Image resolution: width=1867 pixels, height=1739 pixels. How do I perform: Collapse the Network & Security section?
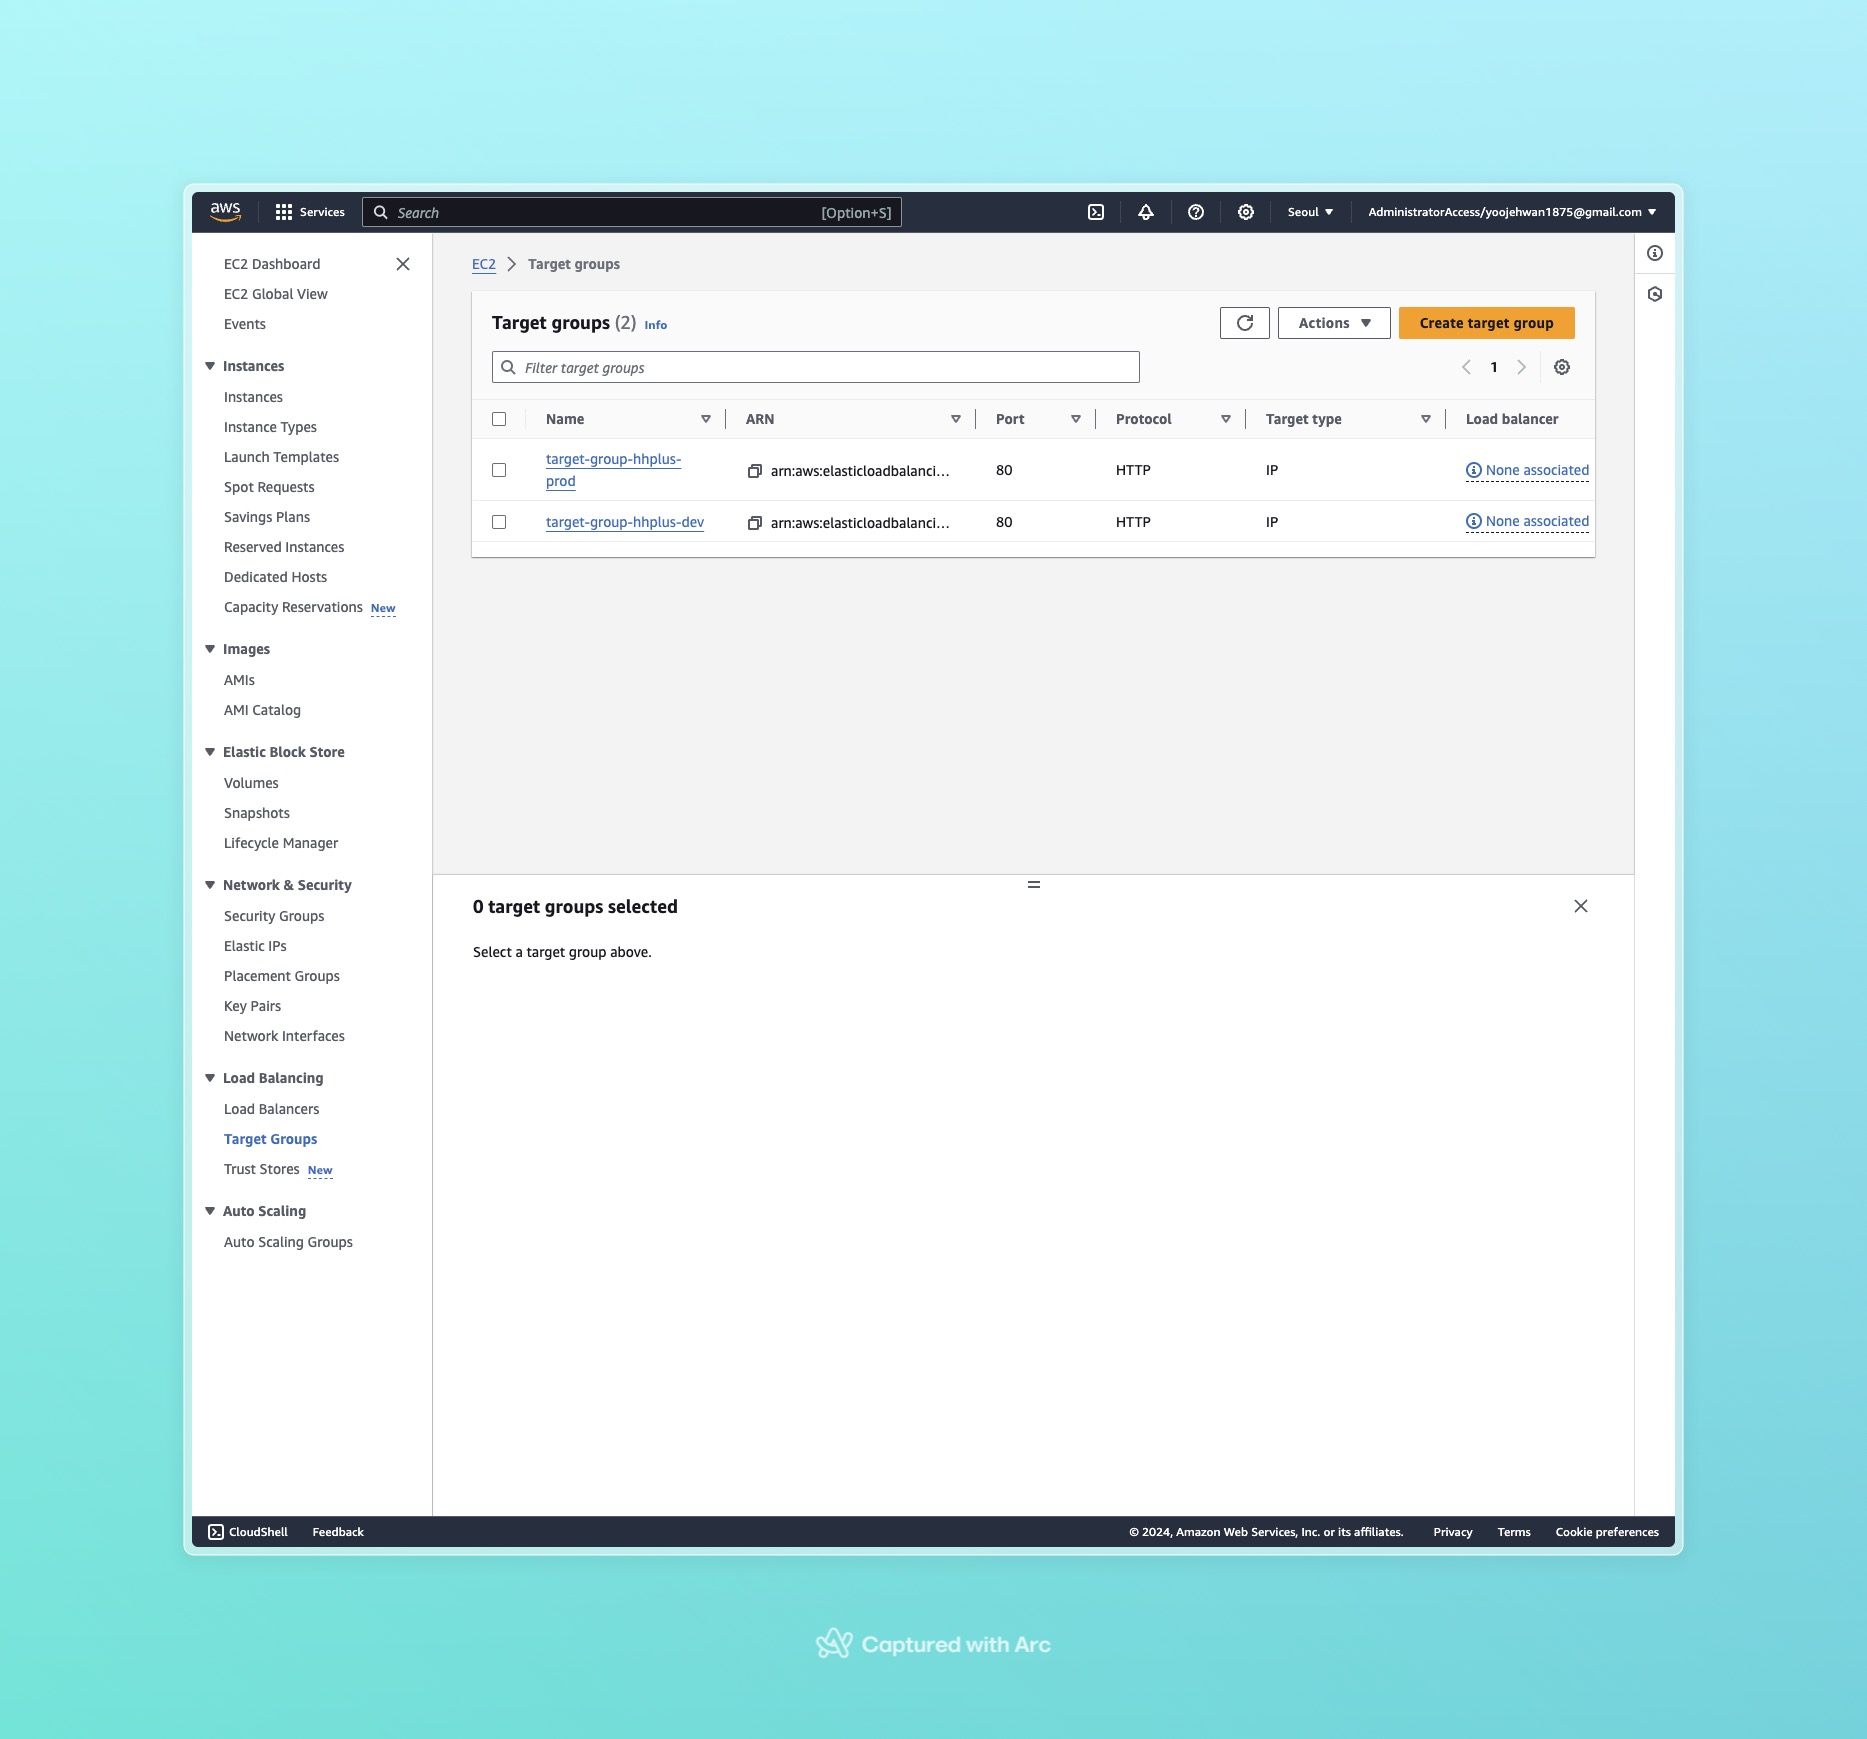coord(210,885)
